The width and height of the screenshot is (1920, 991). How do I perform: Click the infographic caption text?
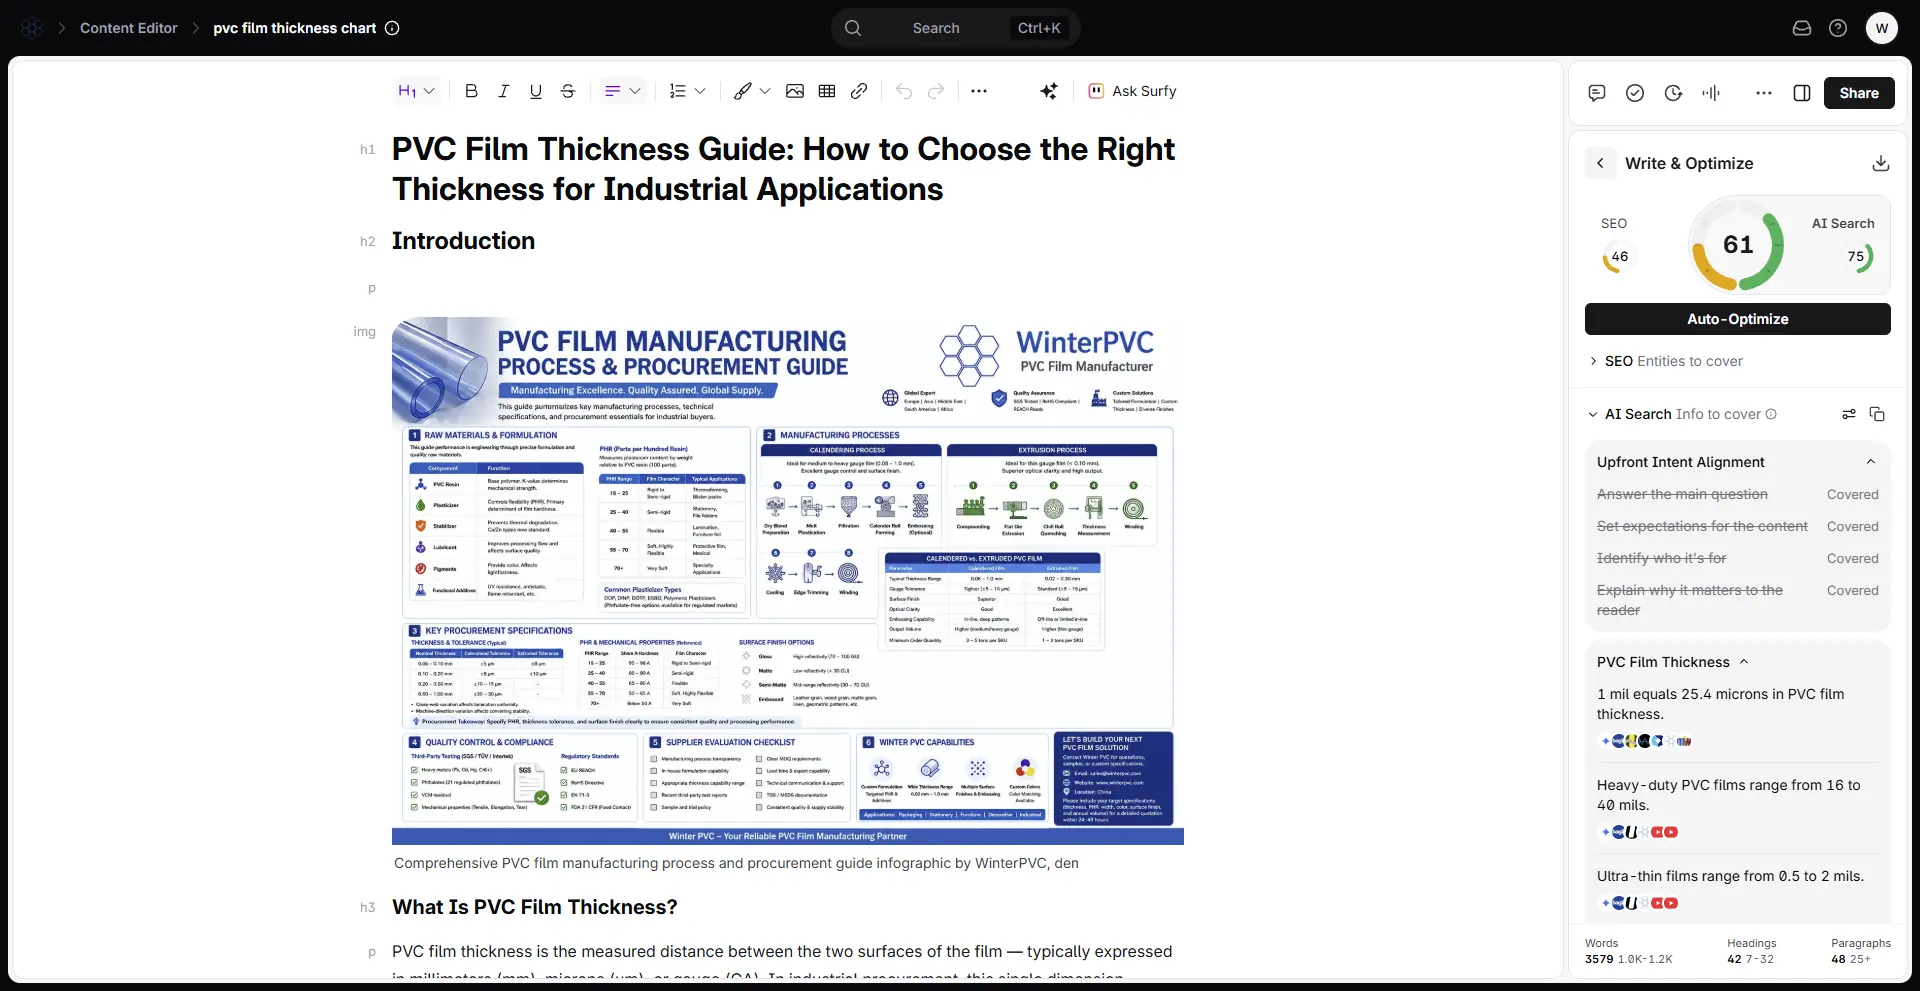(x=736, y=863)
